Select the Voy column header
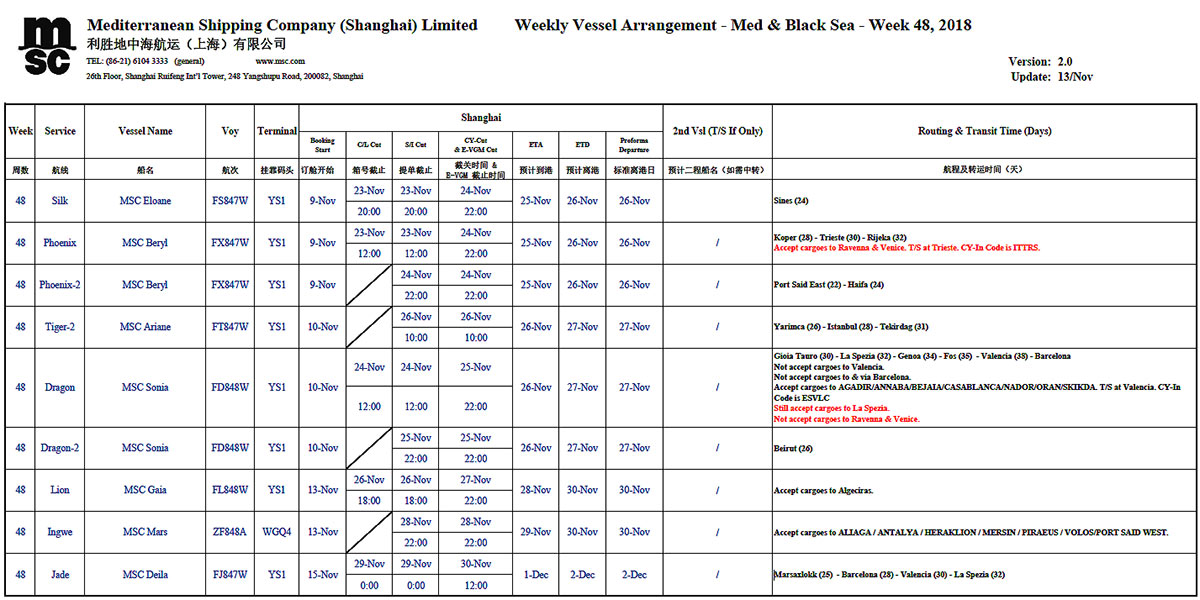This screenshot has height=600, width=1200. [230, 131]
